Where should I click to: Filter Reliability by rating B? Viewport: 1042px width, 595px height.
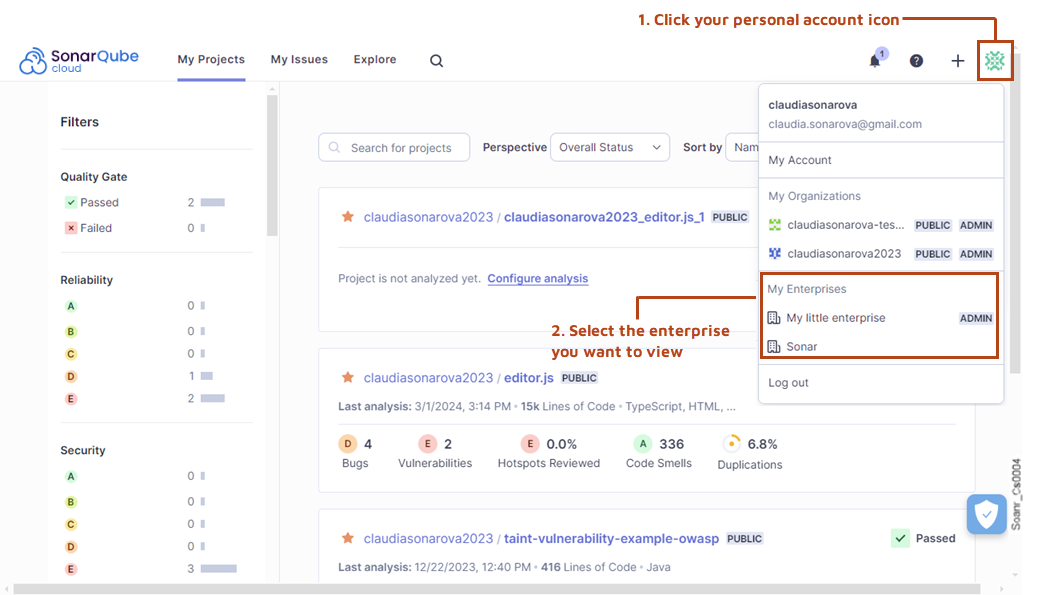(71, 331)
